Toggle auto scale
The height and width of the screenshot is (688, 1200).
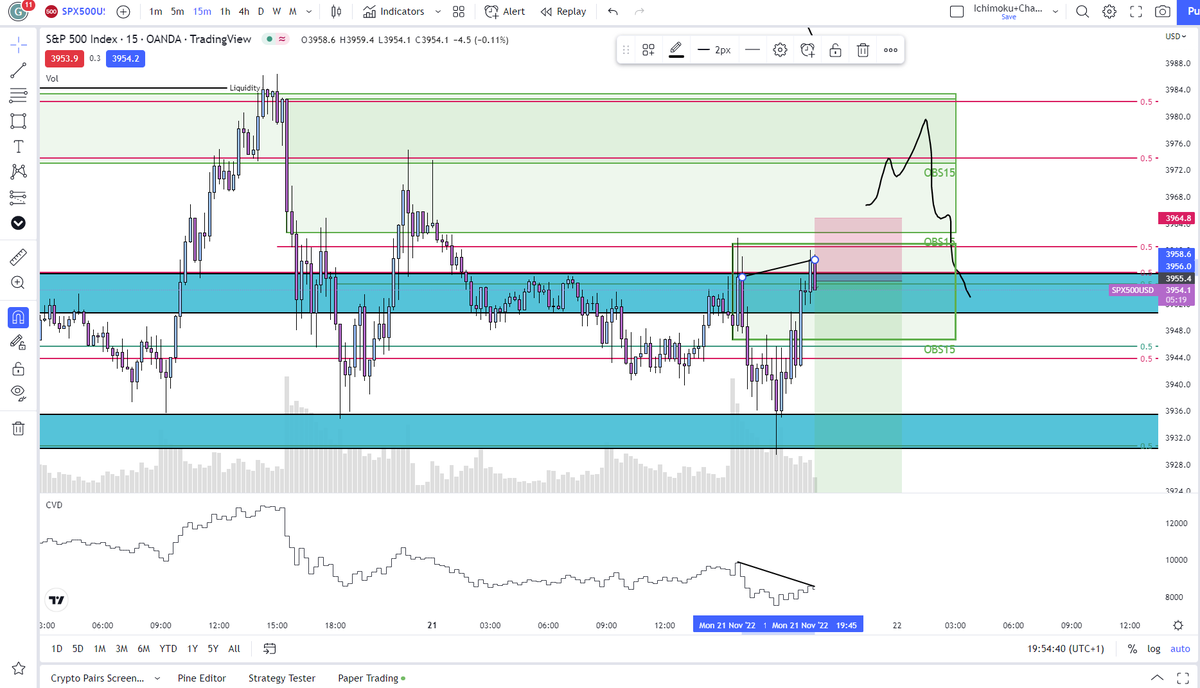(x=1178, y=649)
